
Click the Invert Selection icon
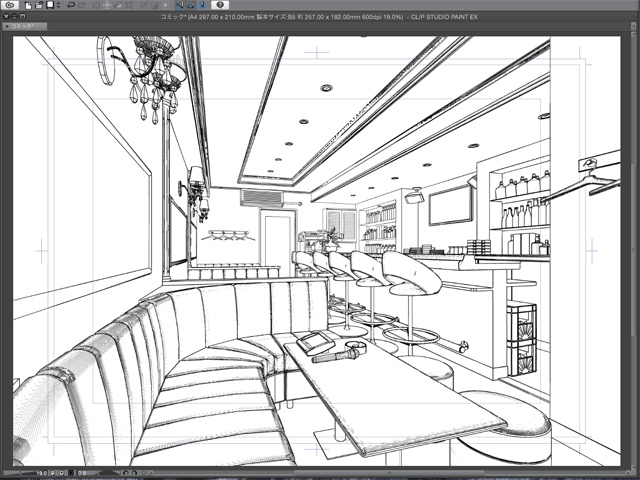tap(154, 5)
